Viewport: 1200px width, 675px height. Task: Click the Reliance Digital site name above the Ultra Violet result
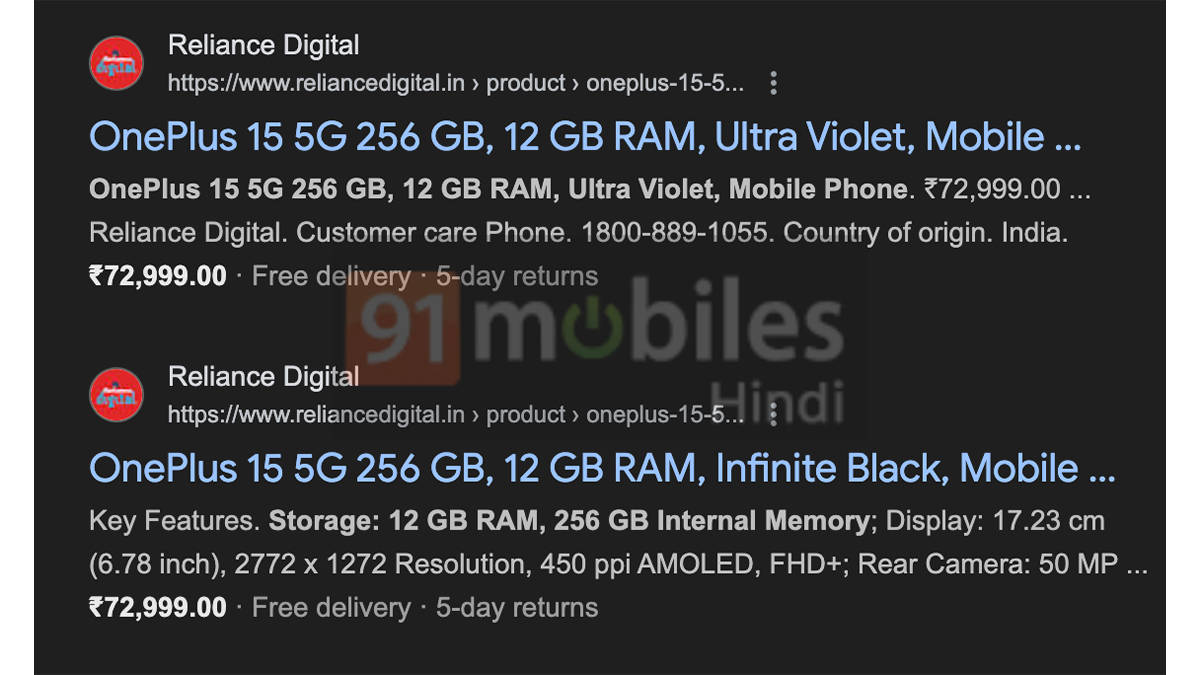[263, 45]
